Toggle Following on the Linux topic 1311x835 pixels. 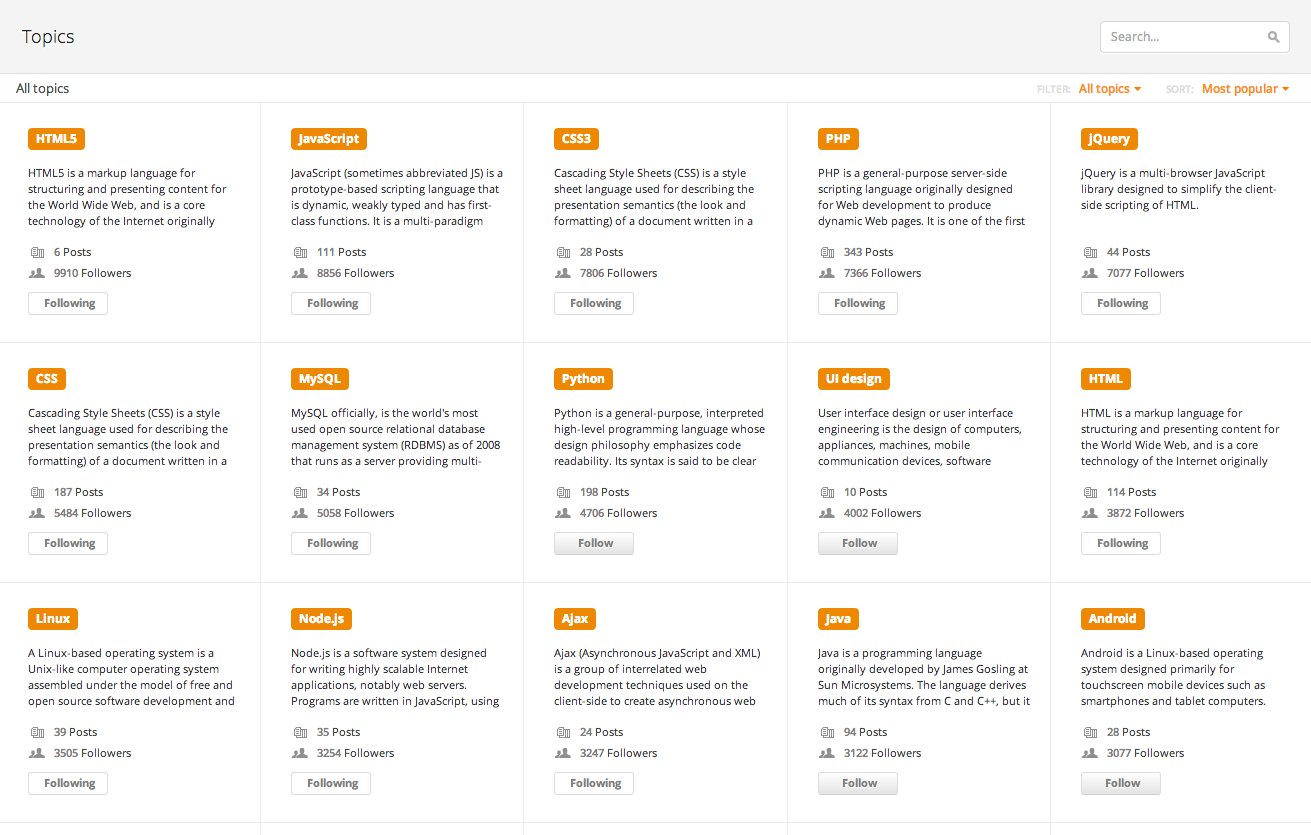68,783
